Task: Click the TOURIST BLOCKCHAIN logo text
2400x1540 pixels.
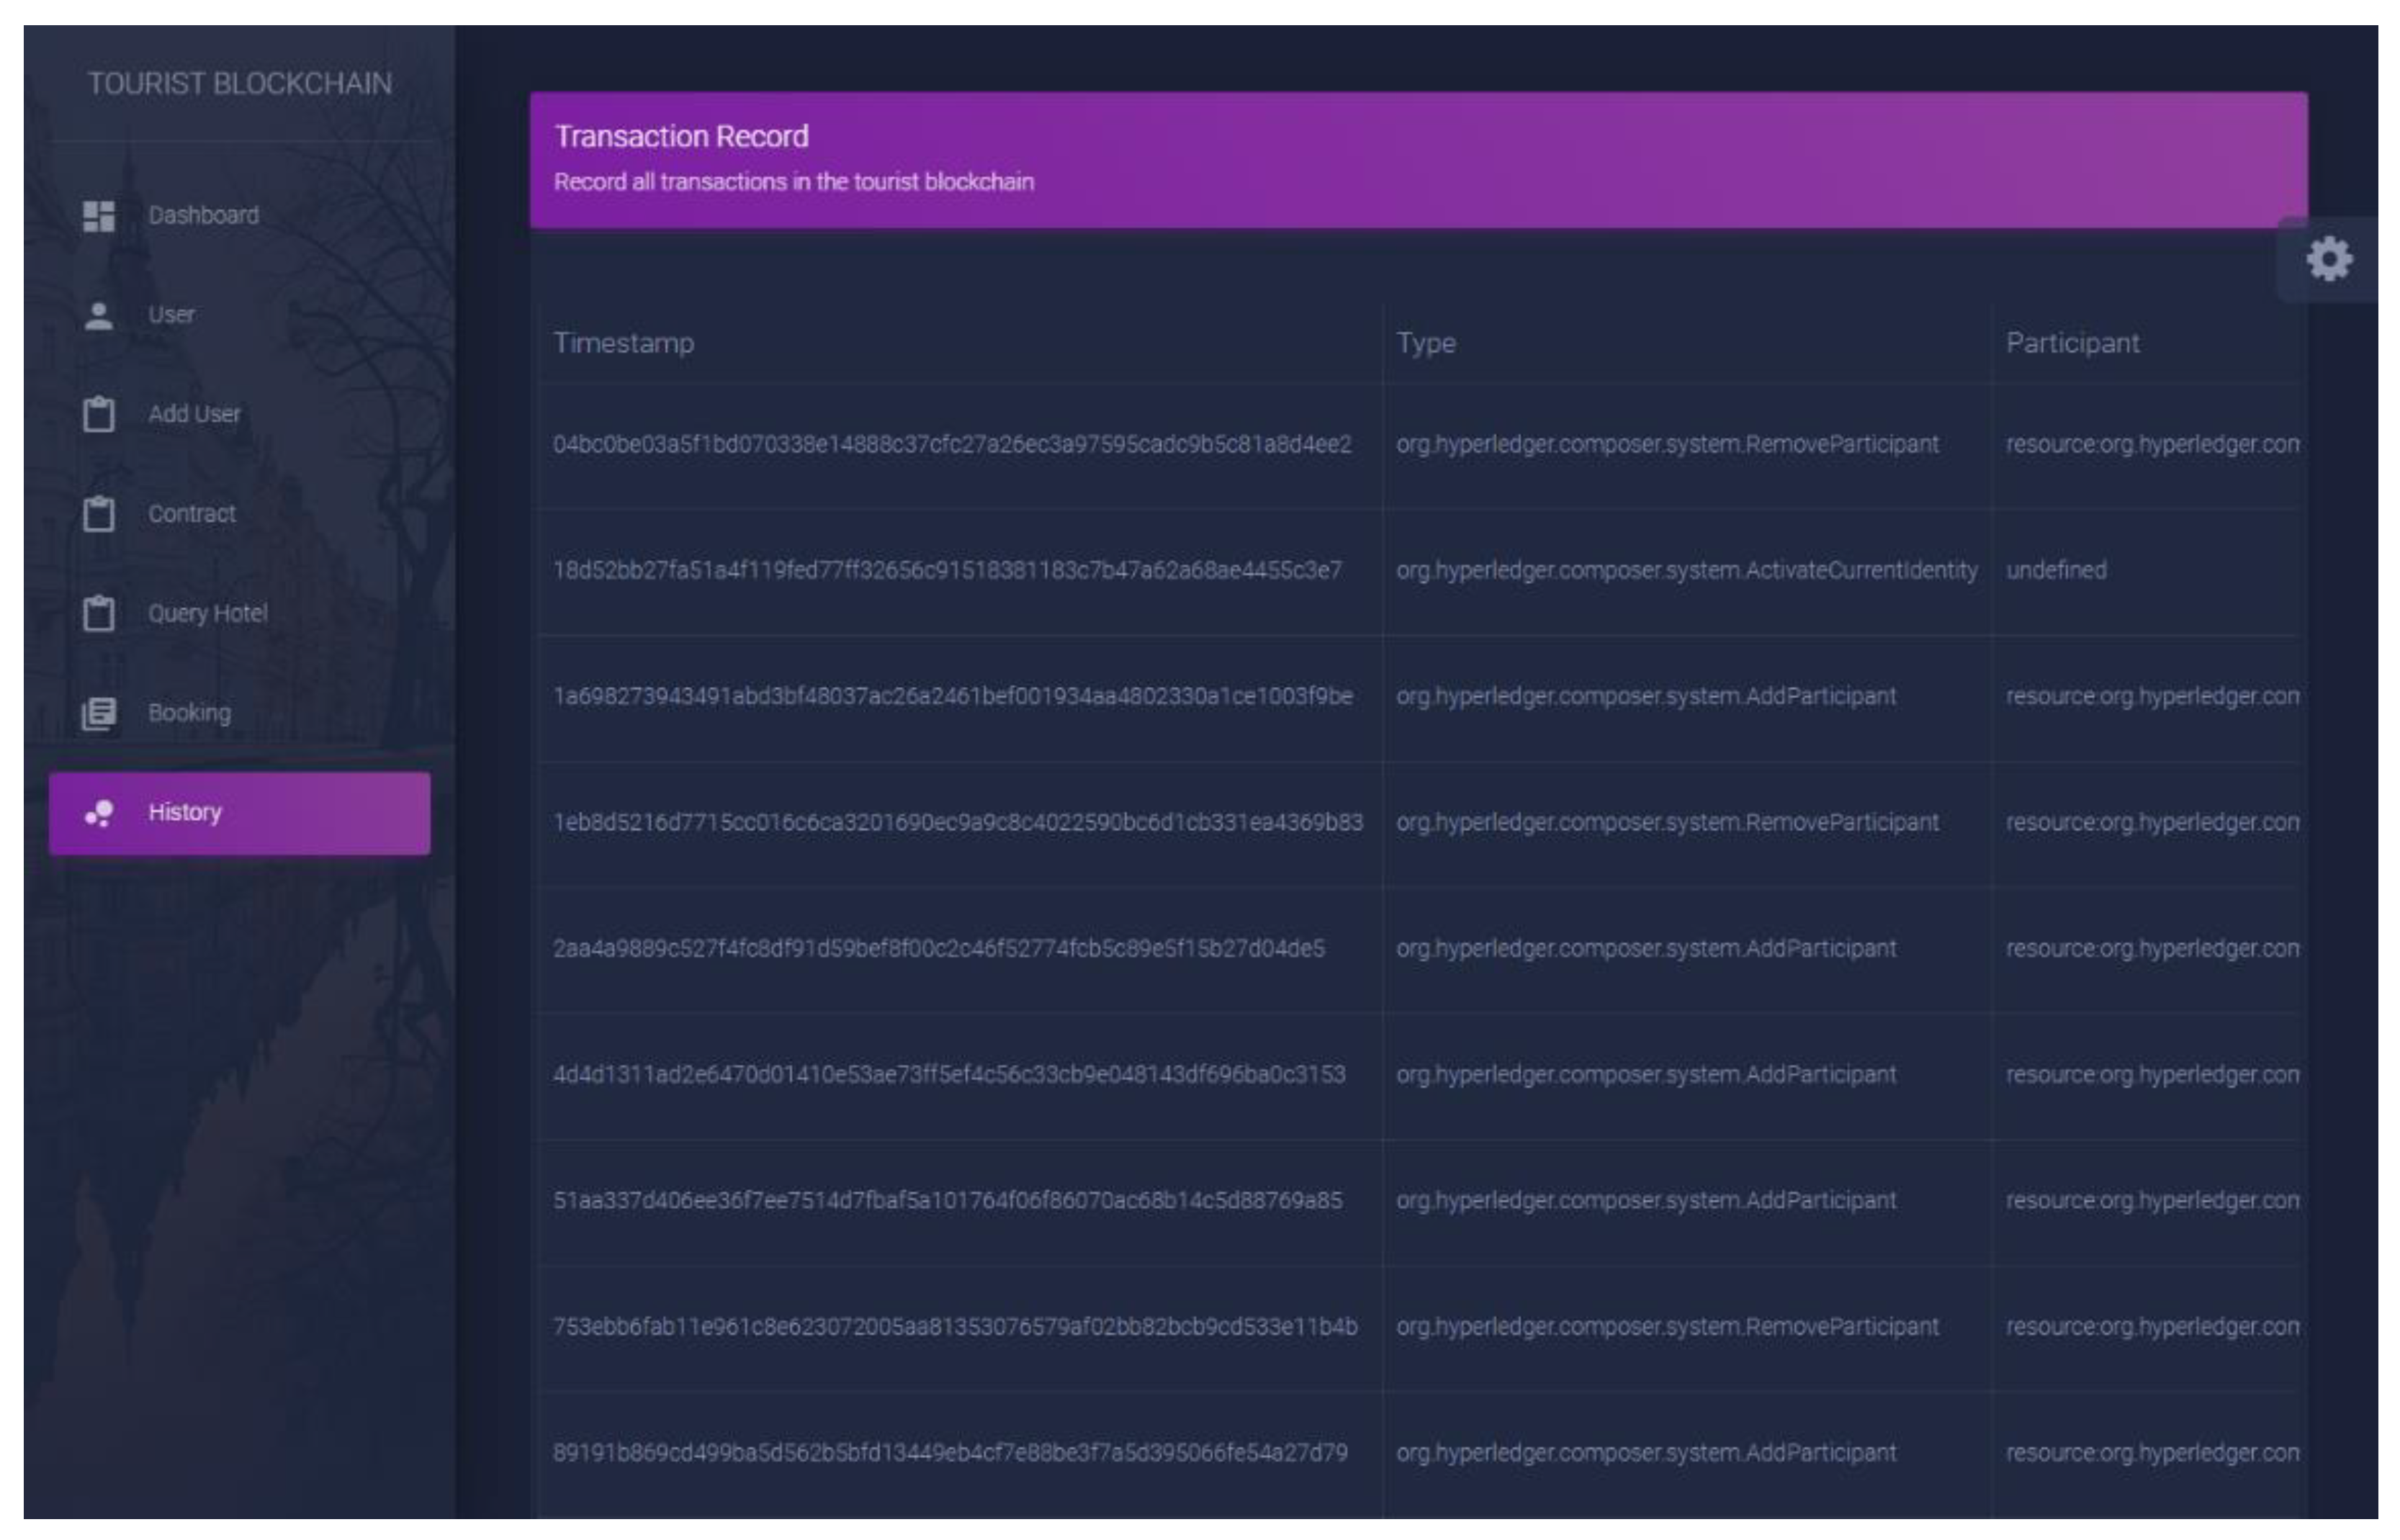Action: coord(240,84)
